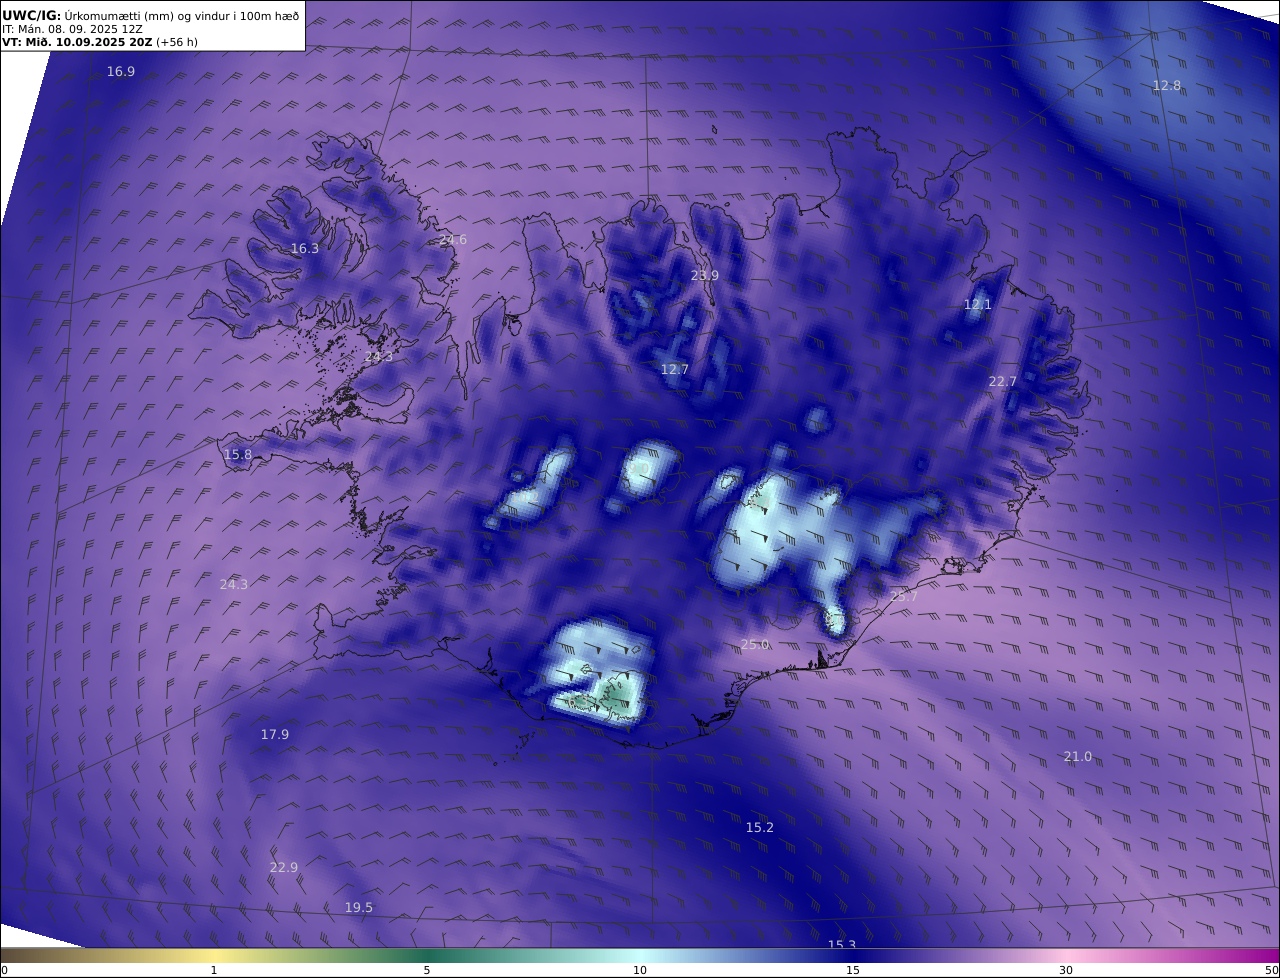This screenshot has width=1280, height=978.
Task: Click the valid time 'VT: Mið. 10.09.2025 20Z'
Action: point(77,43)
